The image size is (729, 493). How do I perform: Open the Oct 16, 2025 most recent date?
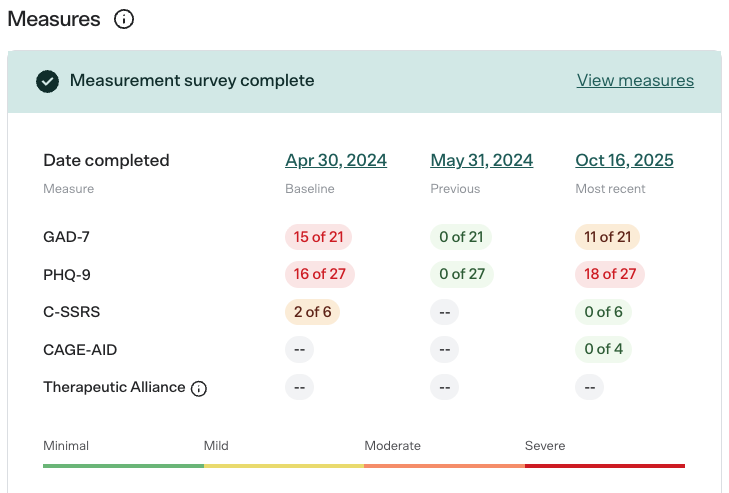(x=625, y=160)
